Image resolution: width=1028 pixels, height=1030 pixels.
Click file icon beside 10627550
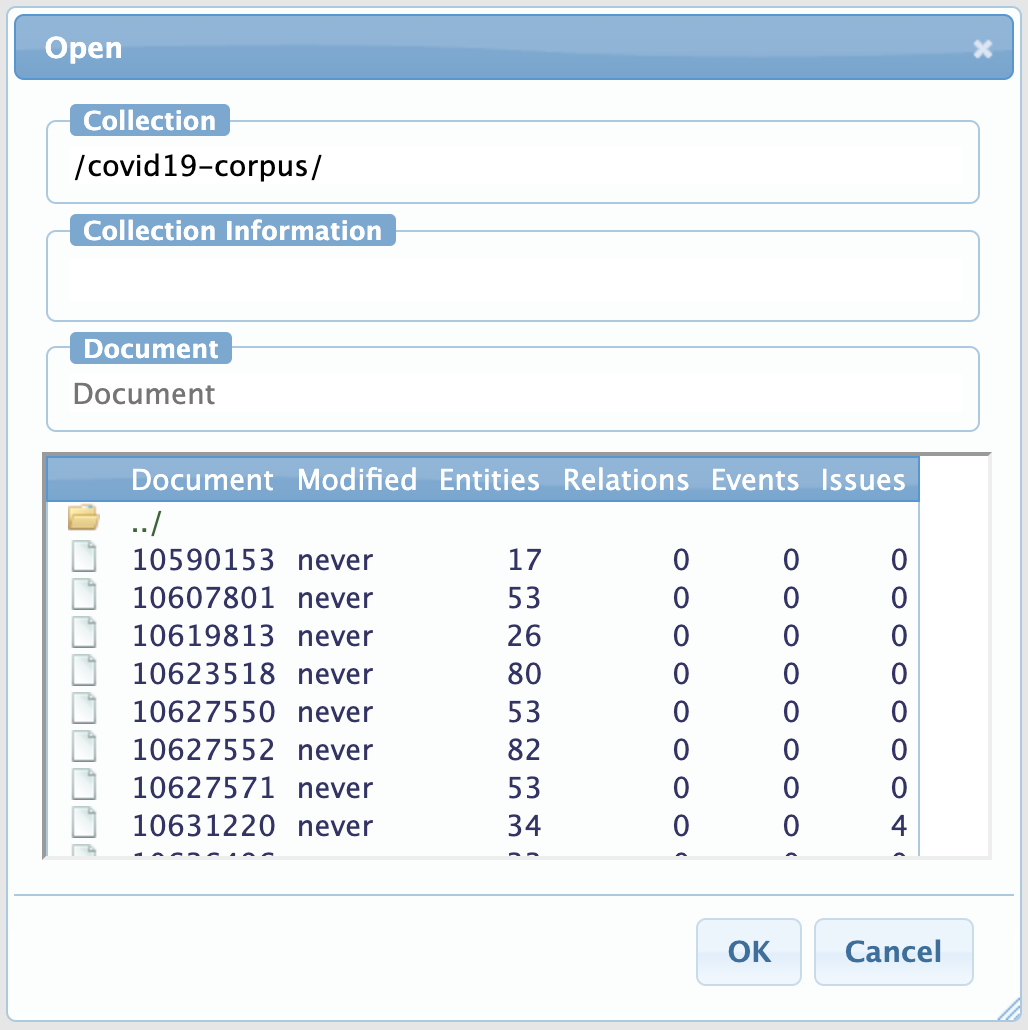tap(85, 711)
